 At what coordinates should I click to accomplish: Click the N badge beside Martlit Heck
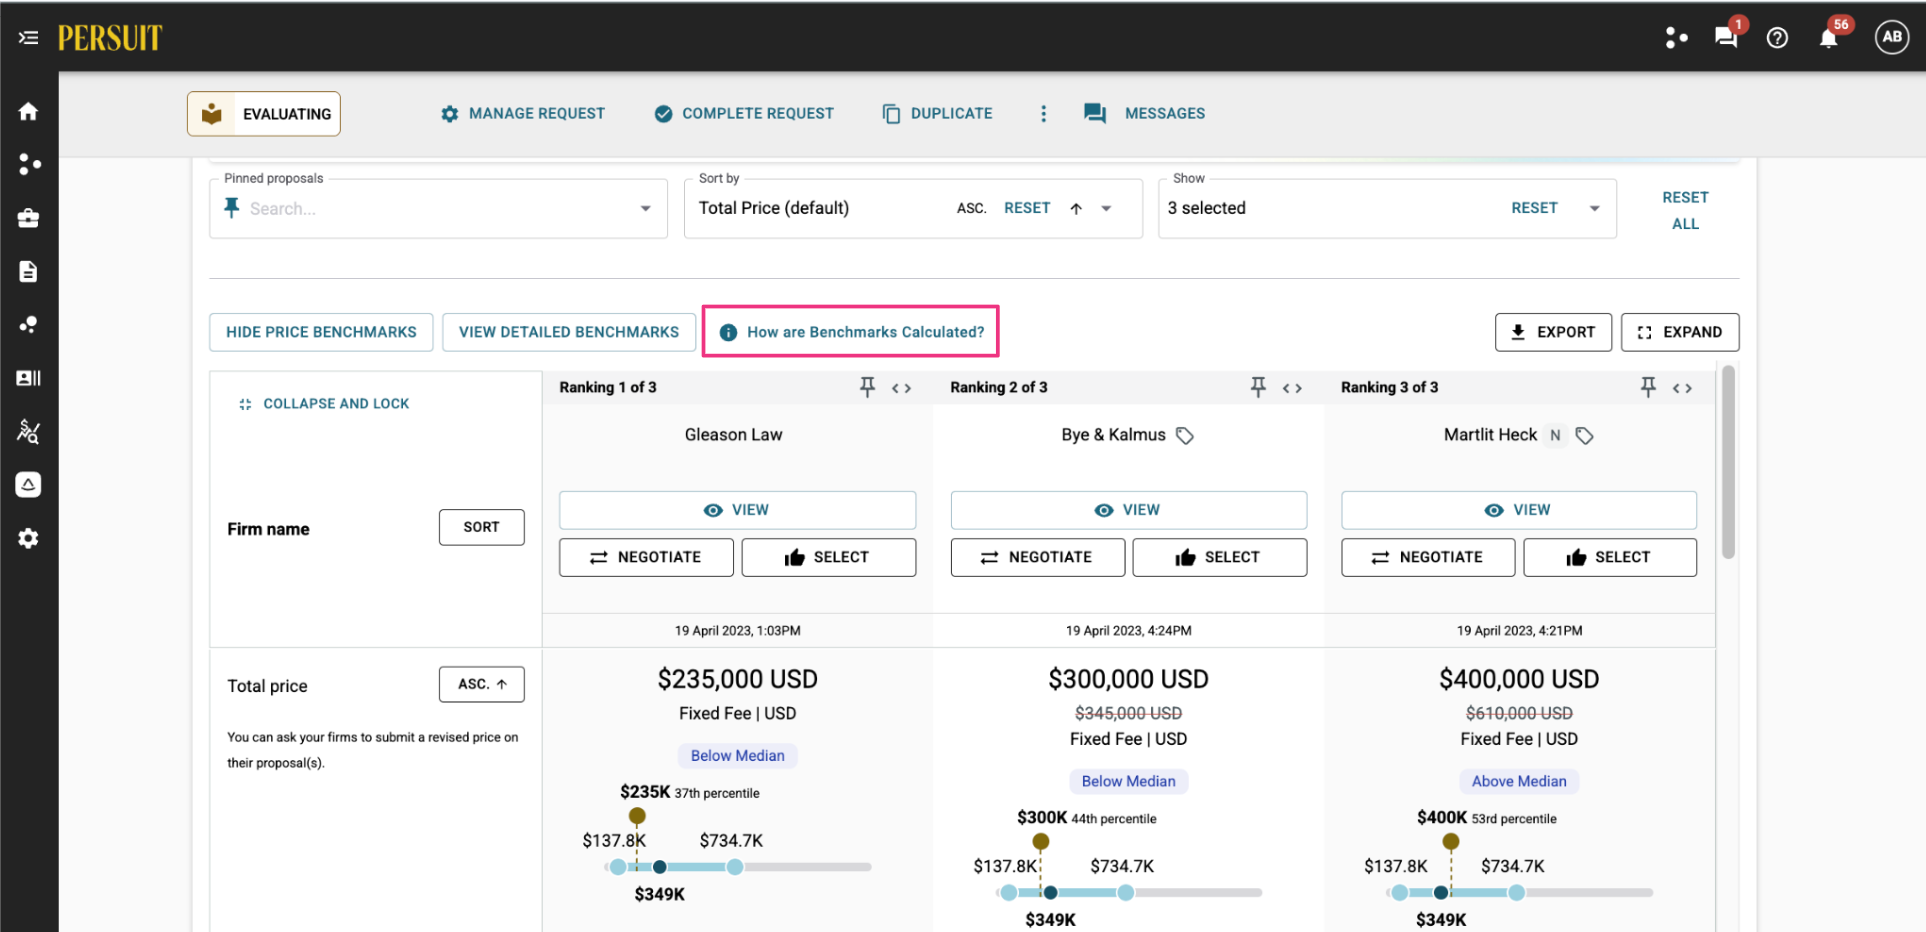point(1555,435)
